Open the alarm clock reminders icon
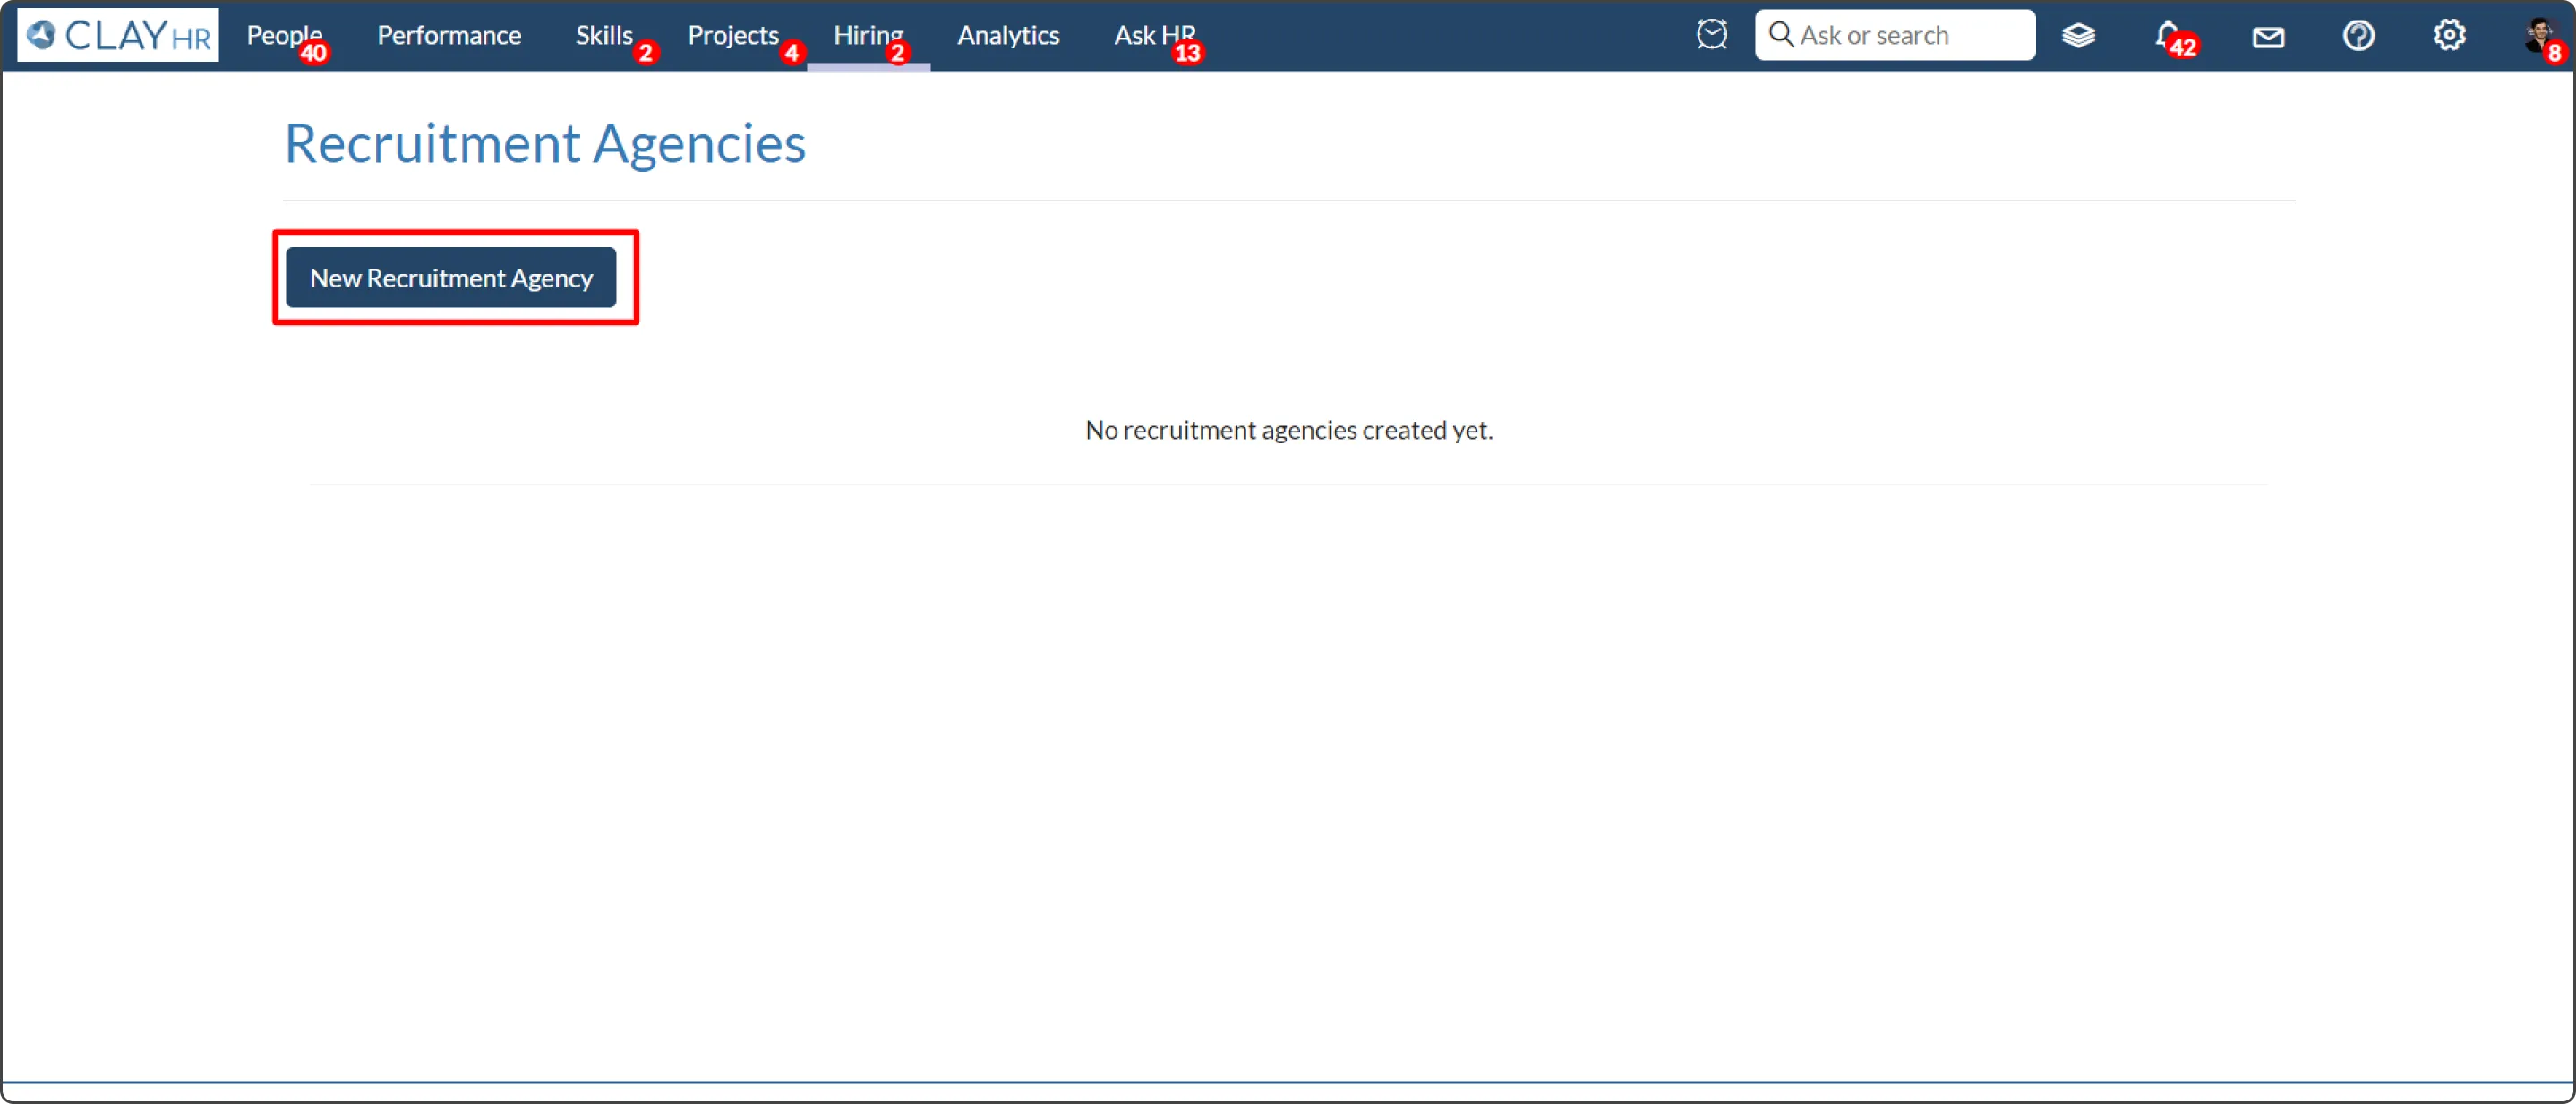 [x=1711, y=35]
